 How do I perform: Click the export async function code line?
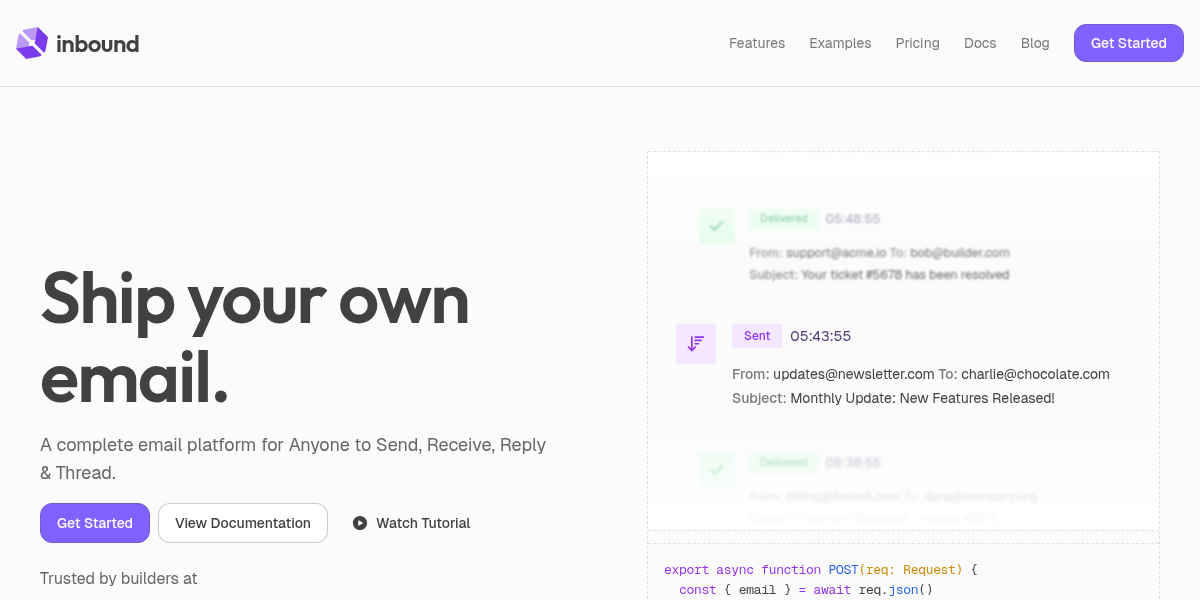tap(820, 570)
